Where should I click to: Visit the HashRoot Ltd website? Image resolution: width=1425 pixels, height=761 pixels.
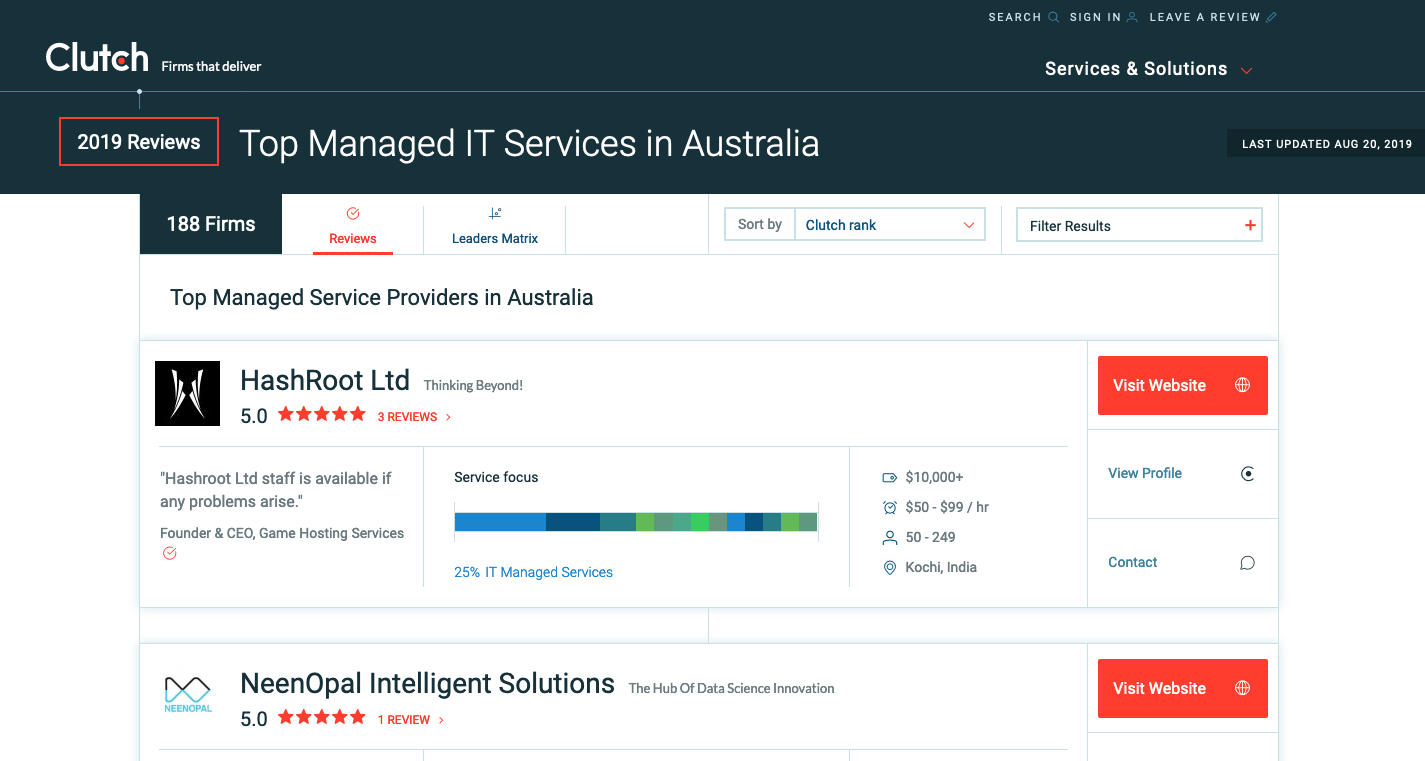[x=1183, y=385]
